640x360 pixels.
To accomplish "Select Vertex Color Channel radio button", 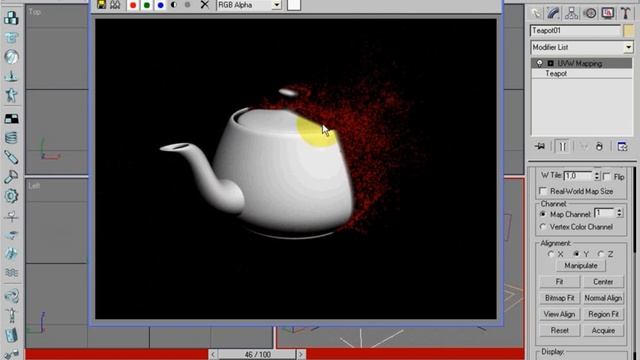I will [x=543, y=227].
